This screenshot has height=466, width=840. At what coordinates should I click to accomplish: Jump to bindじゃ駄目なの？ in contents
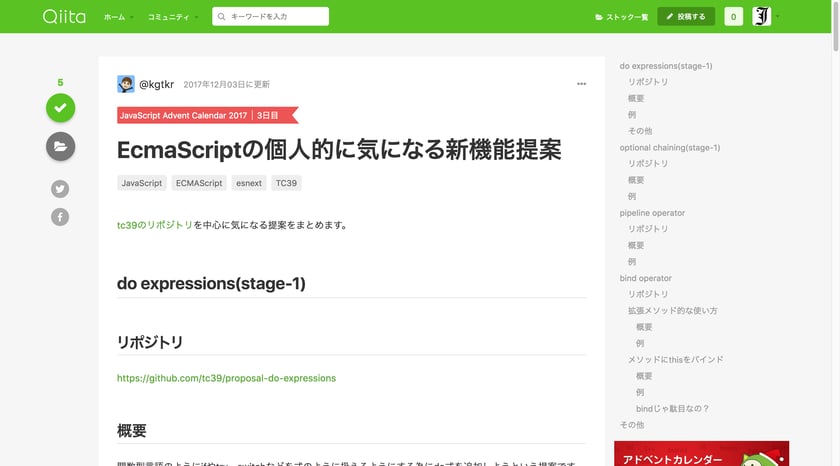pos(672,409)
